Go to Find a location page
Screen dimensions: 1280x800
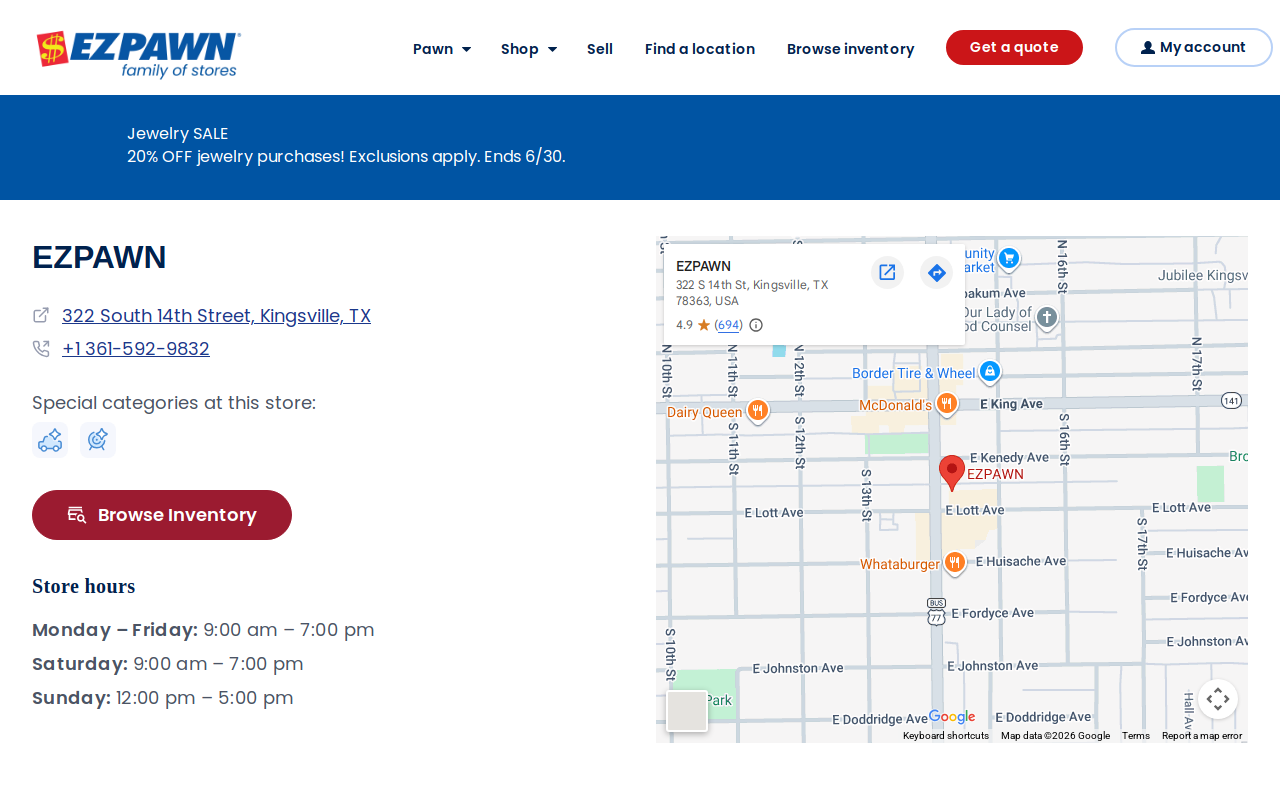pyautogui.click(x=700, y=49)
